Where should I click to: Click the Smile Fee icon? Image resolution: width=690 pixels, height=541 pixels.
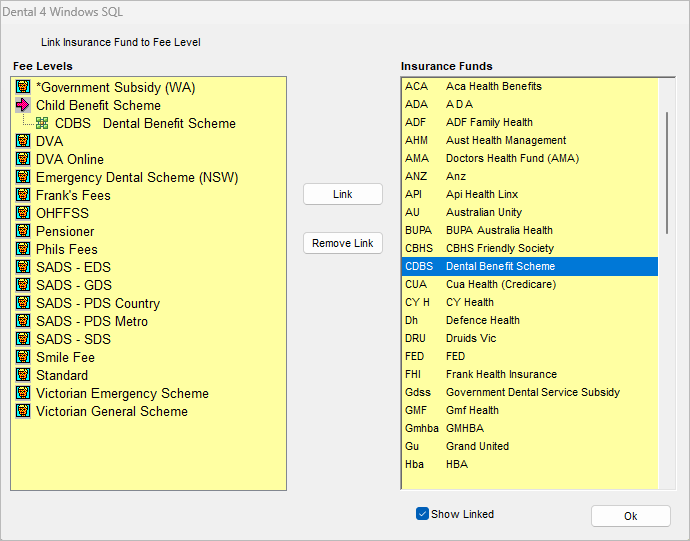pyautogui.click(x=23, y=357)
